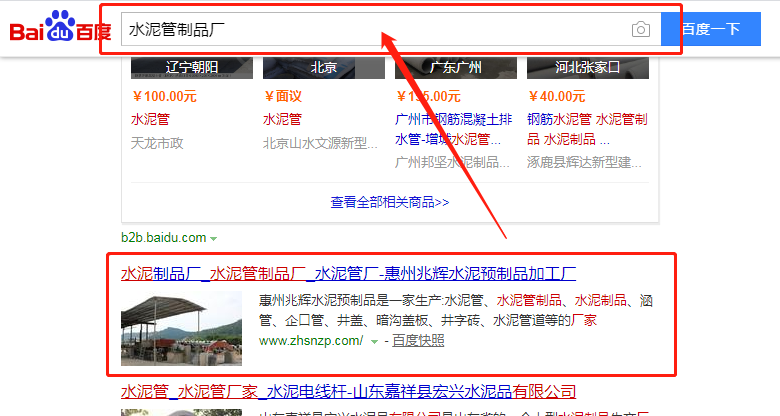Open the 北京 product thumbnail
Image resolution: width=780 pixels, height=416 pixels.
pos(322,68)
